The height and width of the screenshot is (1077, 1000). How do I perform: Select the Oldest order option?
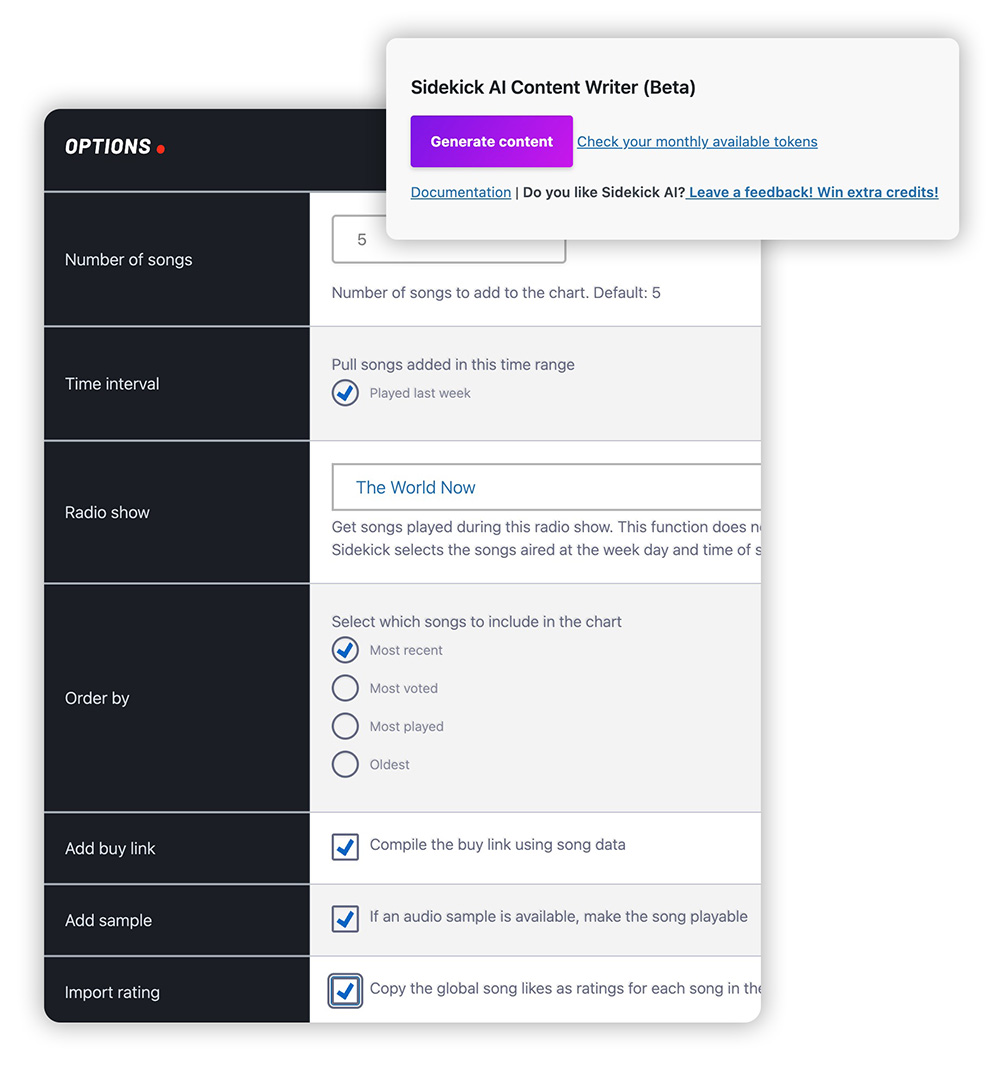coord(345,764)
